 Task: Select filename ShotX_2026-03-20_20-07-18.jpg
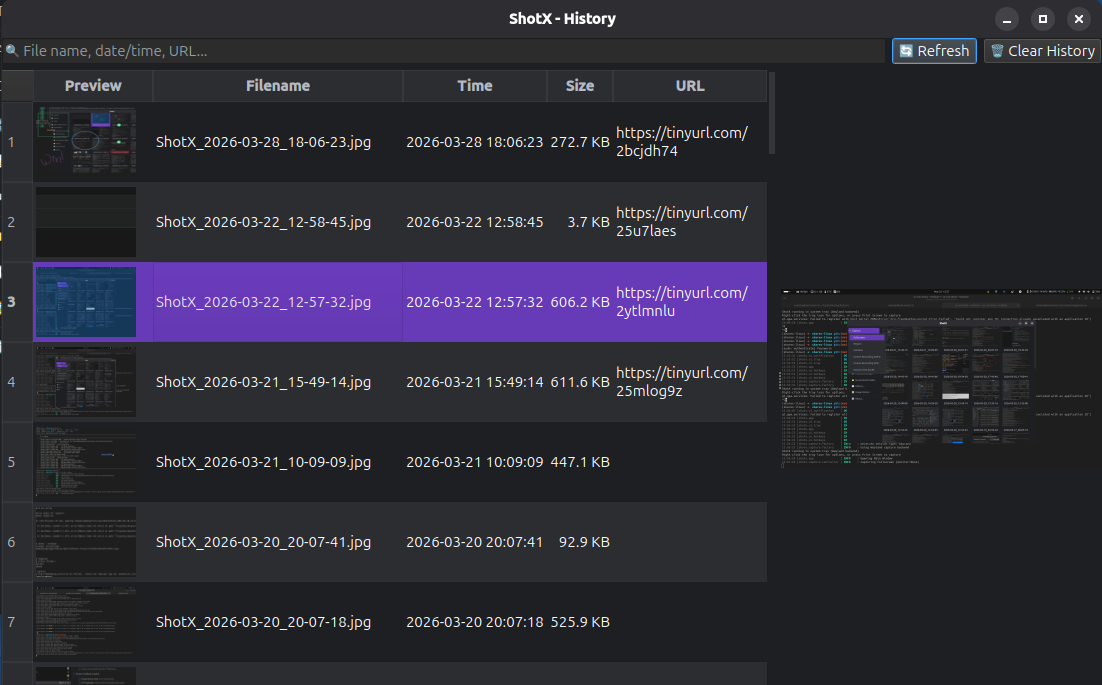[264, 622]
